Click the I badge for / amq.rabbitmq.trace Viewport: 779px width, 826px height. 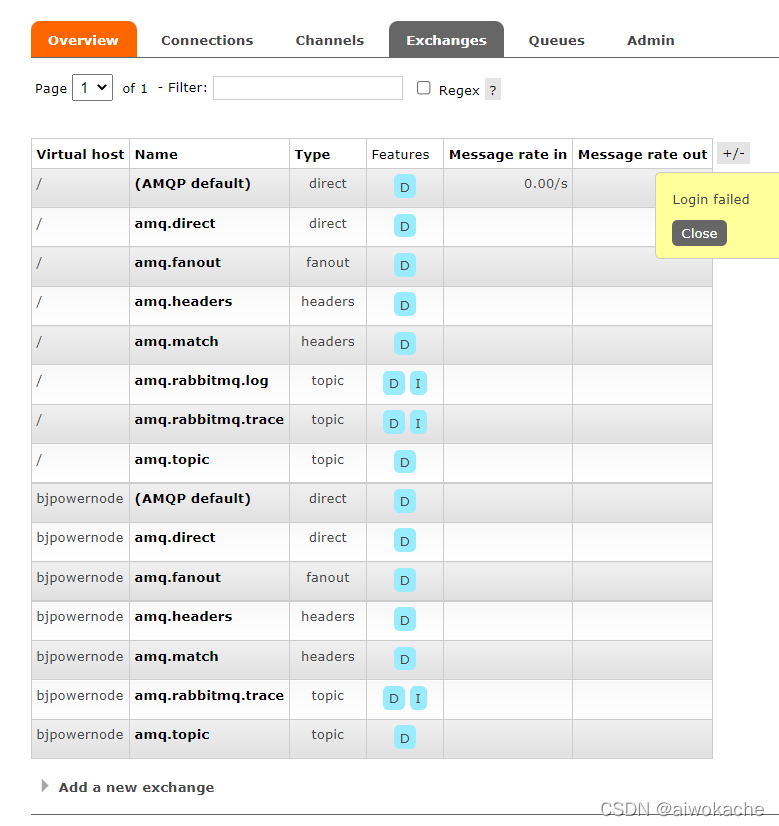tap(418, 422)
